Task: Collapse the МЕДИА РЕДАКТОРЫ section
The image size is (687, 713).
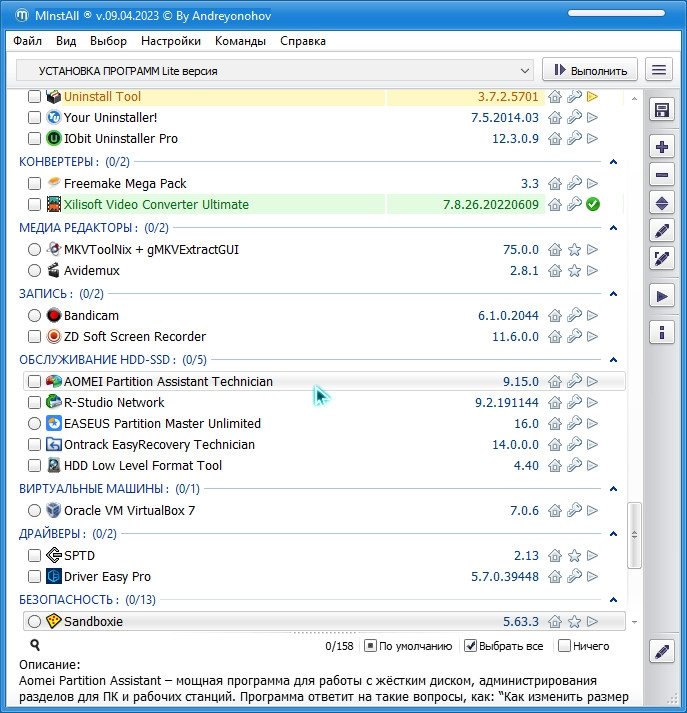Action: [613, 228]
